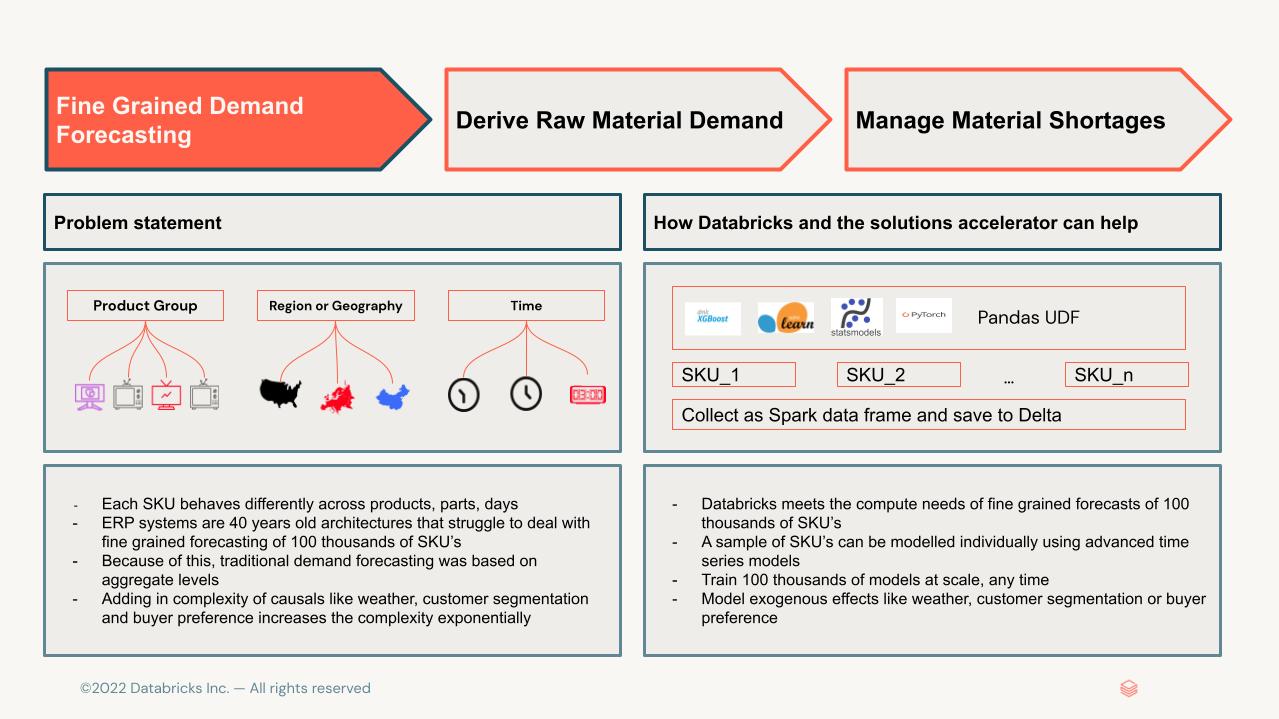
Task: Click the Region or Geography label box
Action: (x=335, y=306)
